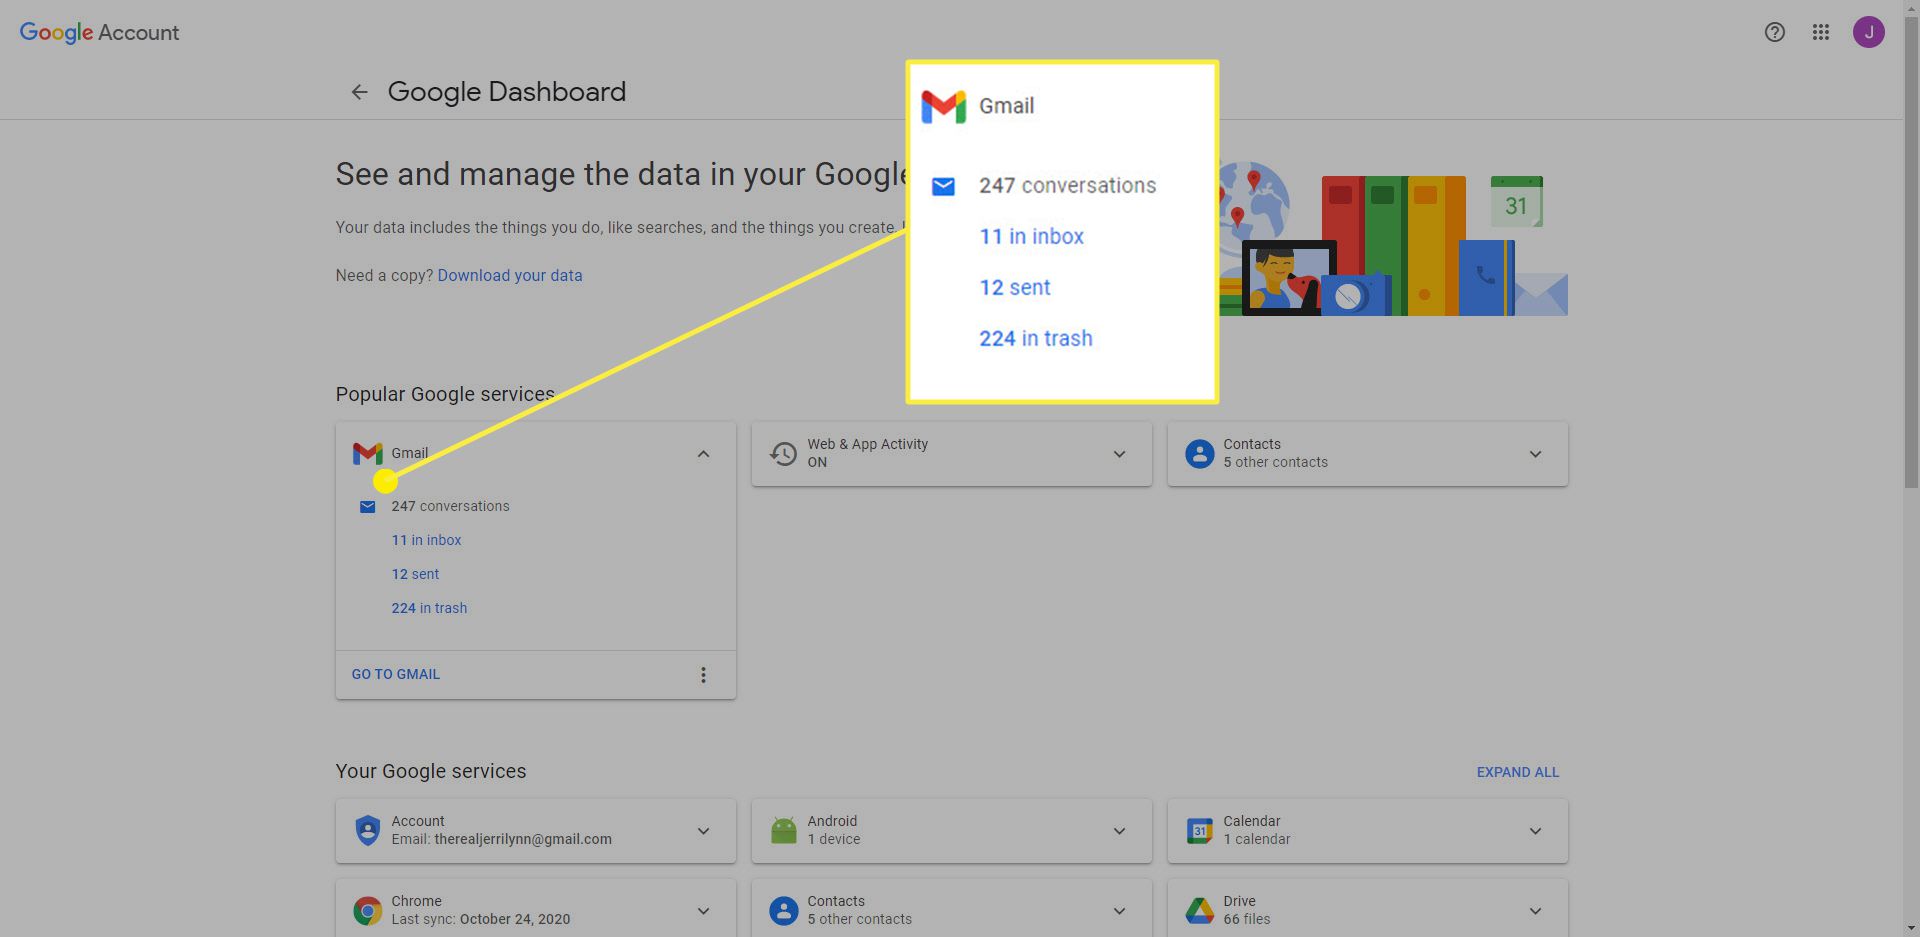Expand the Calendar card
Viewport: 1920px width, 937px height.
point(1535,831)
